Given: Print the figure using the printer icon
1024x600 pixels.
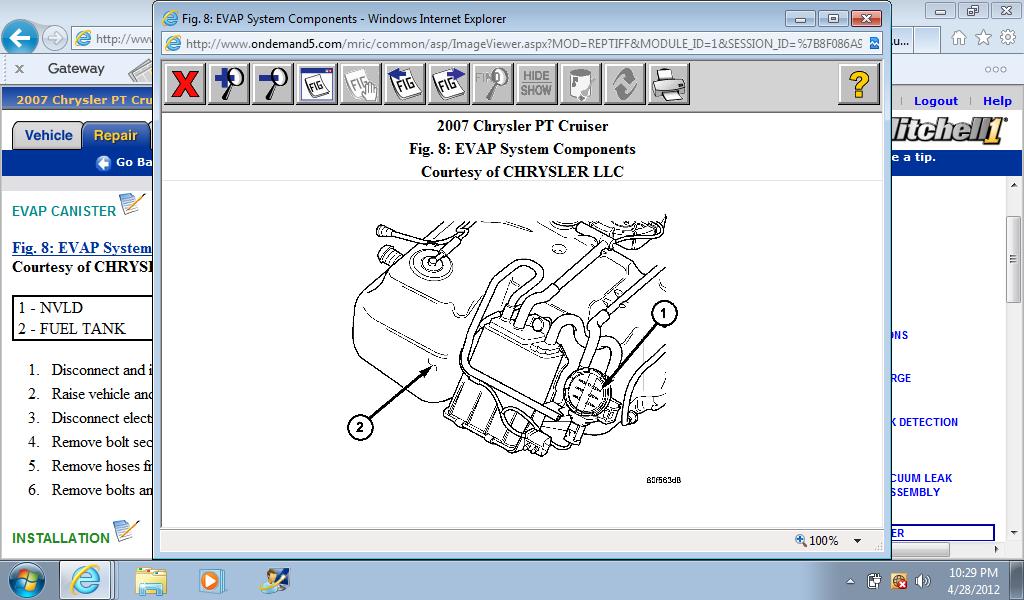Looking at the screenshot, I should 668,84.
